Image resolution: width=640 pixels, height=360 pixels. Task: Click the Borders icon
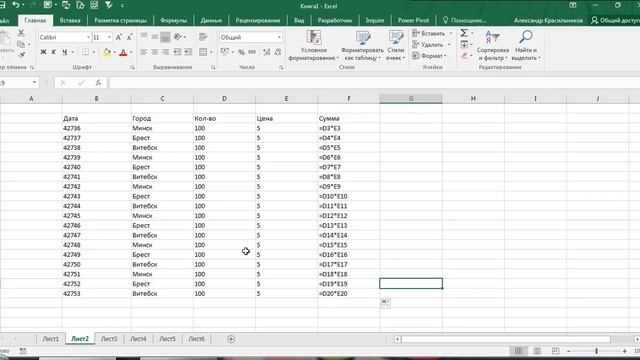pyautogui.click(x=85, y=52)
